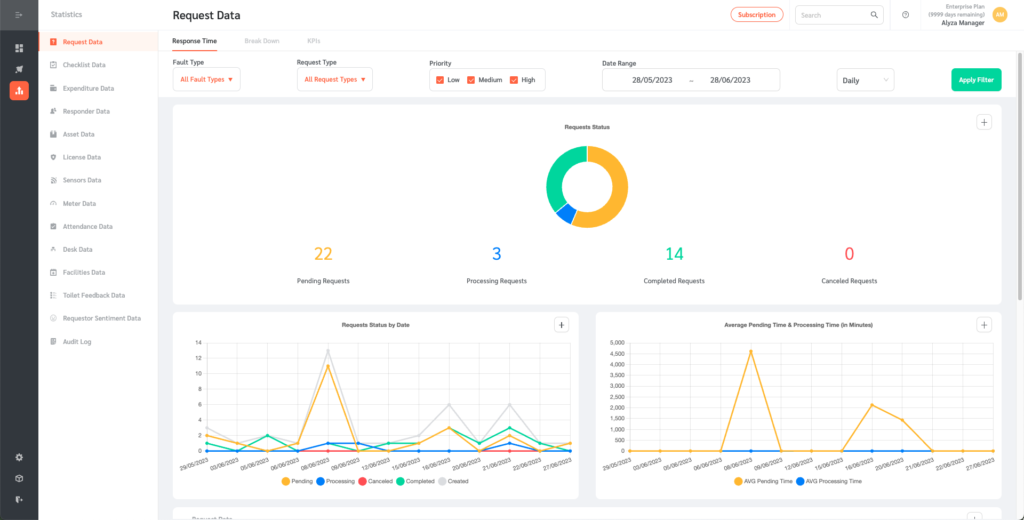Click the search magnifier icon

tap(874, 15)
